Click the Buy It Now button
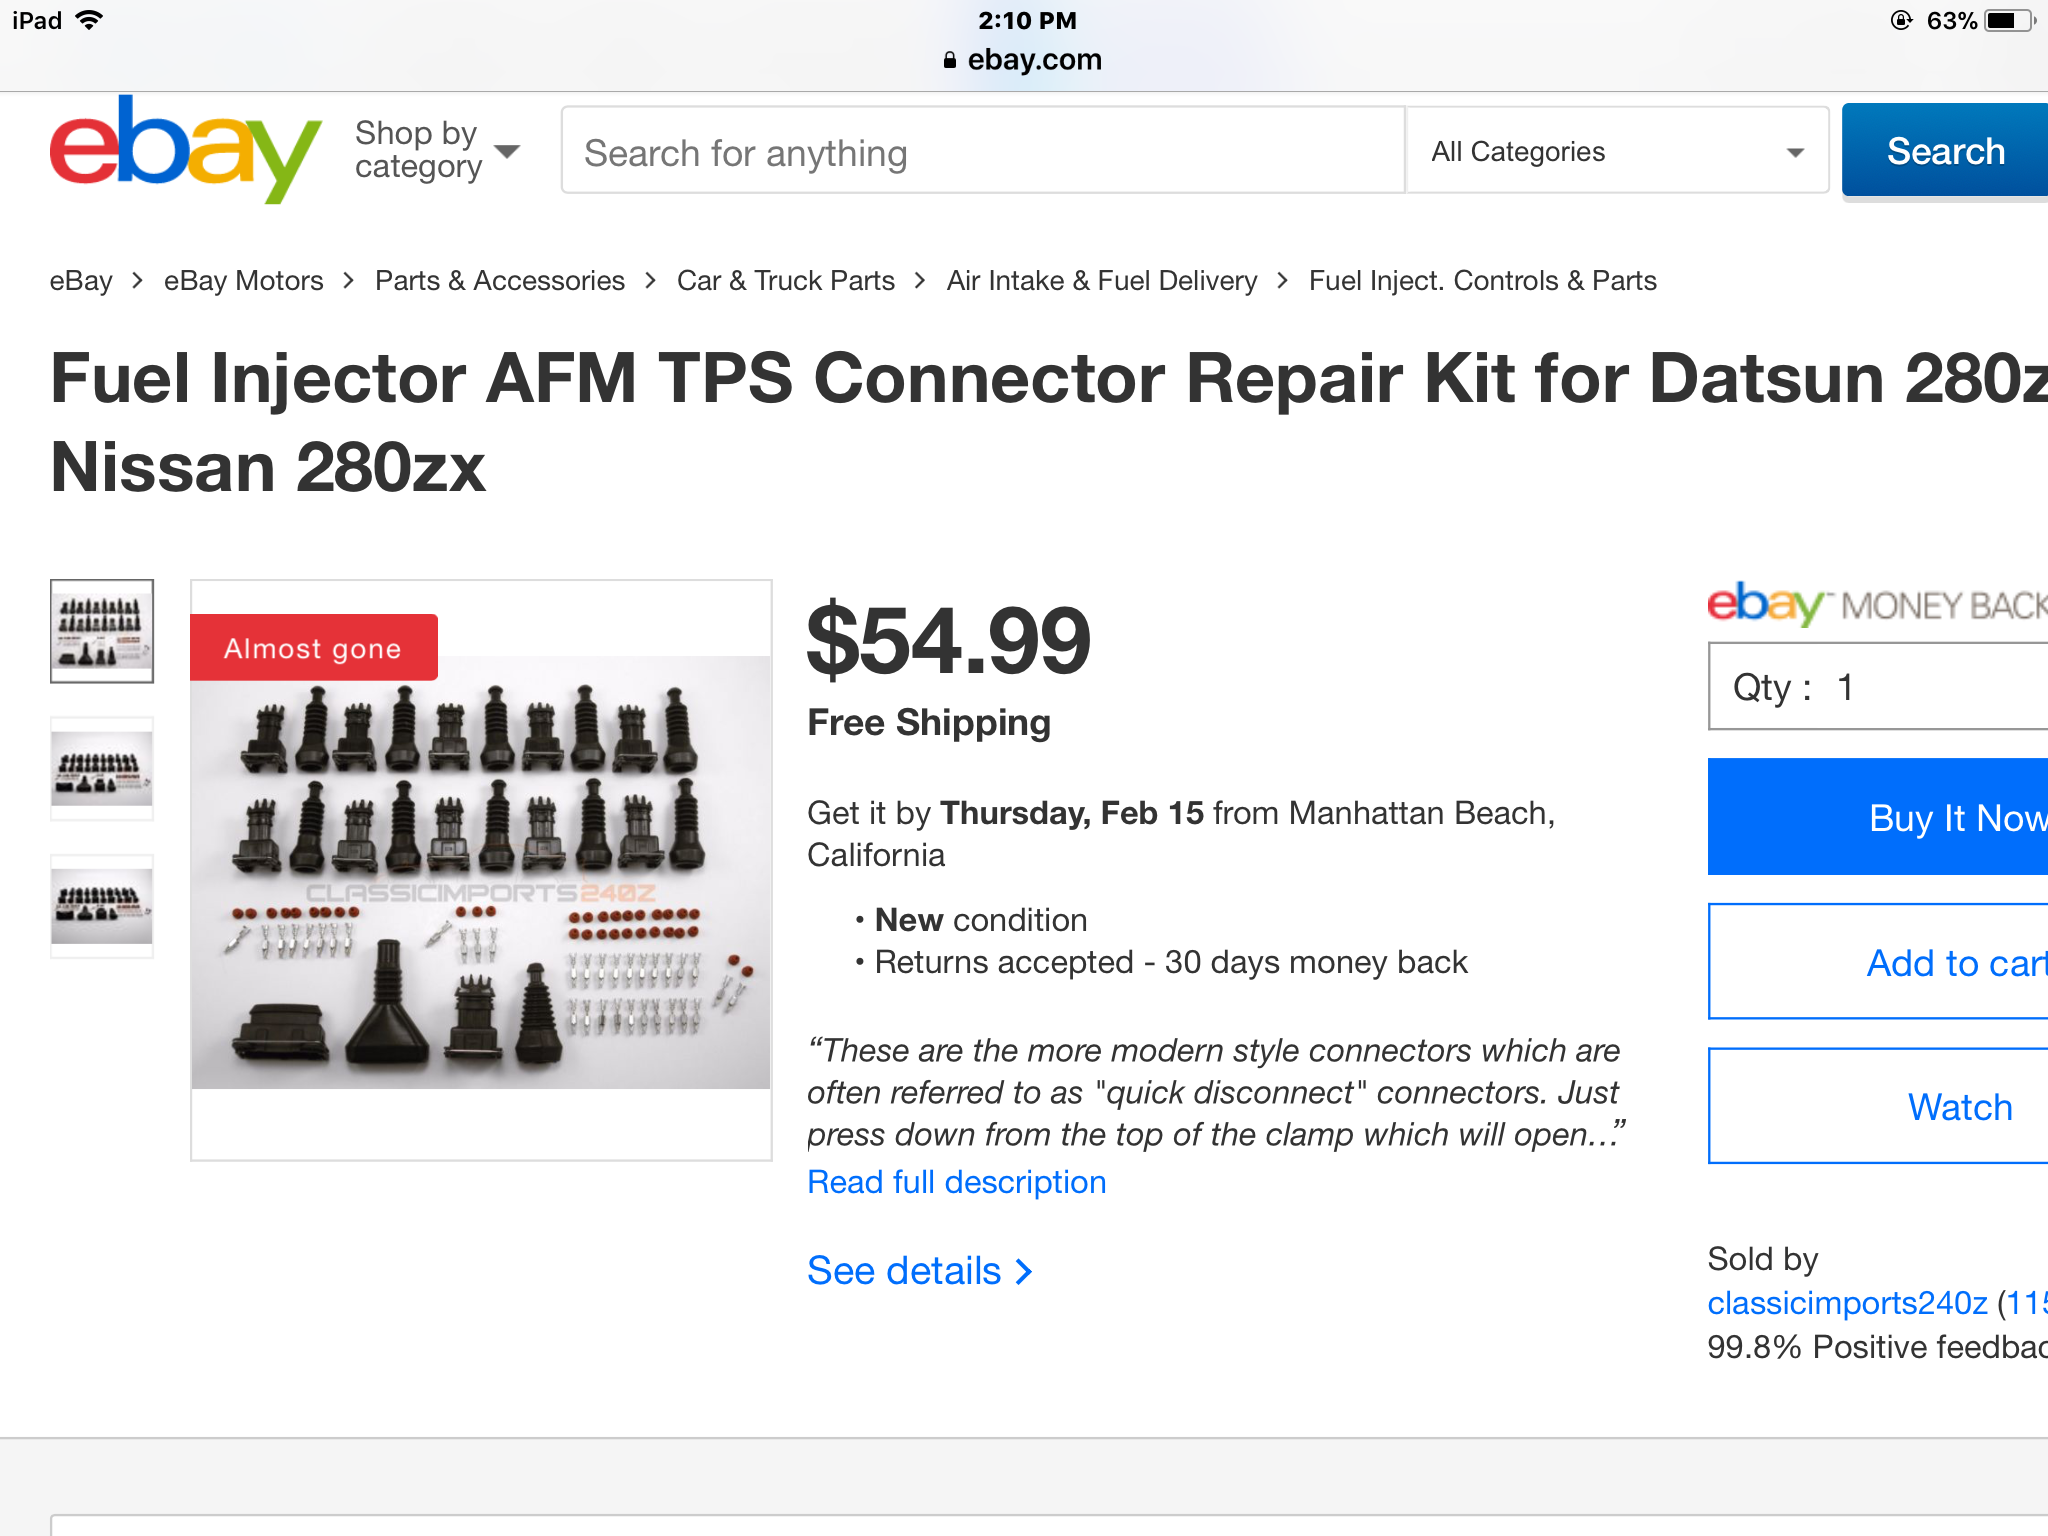This screenshot has width=2048, height=1536. coord(1878,817)
